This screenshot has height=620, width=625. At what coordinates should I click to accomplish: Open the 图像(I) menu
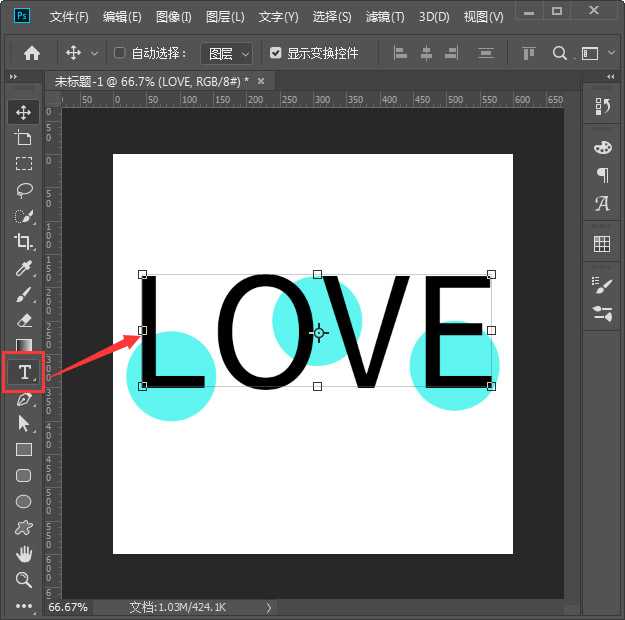tap(174, 17)
